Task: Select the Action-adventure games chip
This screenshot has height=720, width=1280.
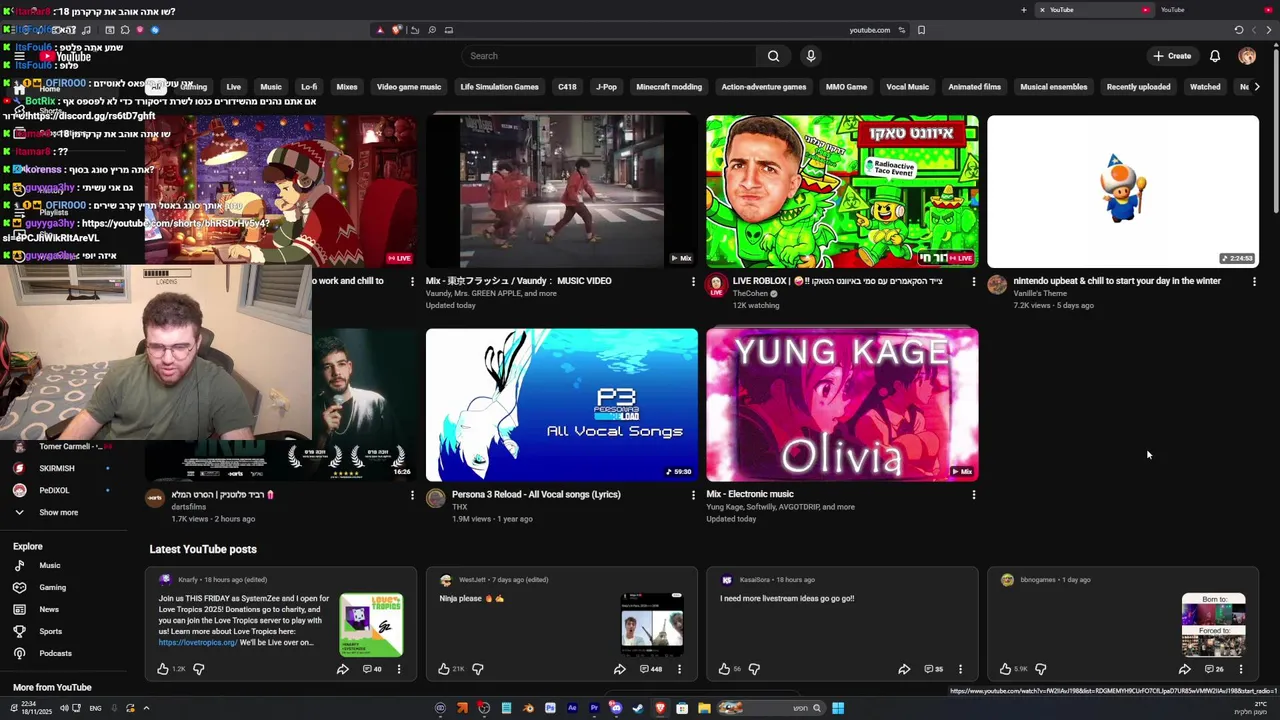Action: 764,87
